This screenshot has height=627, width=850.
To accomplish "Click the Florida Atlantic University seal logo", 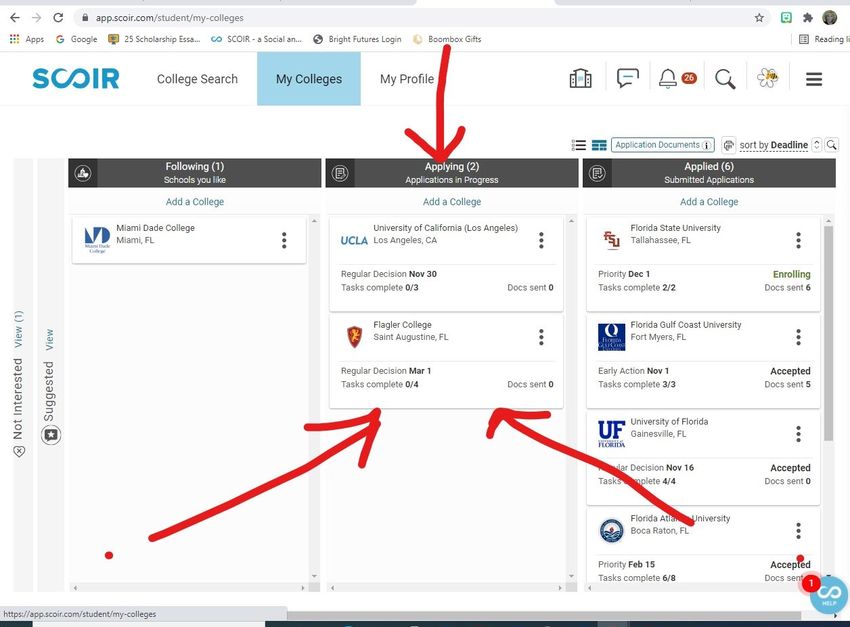I will (611, 531).
